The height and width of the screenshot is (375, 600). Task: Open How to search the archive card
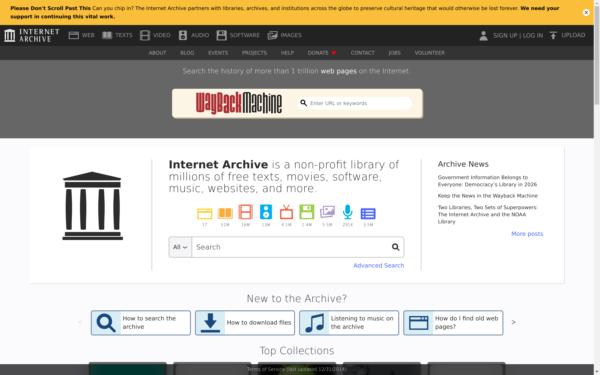(x=141, y=323)
